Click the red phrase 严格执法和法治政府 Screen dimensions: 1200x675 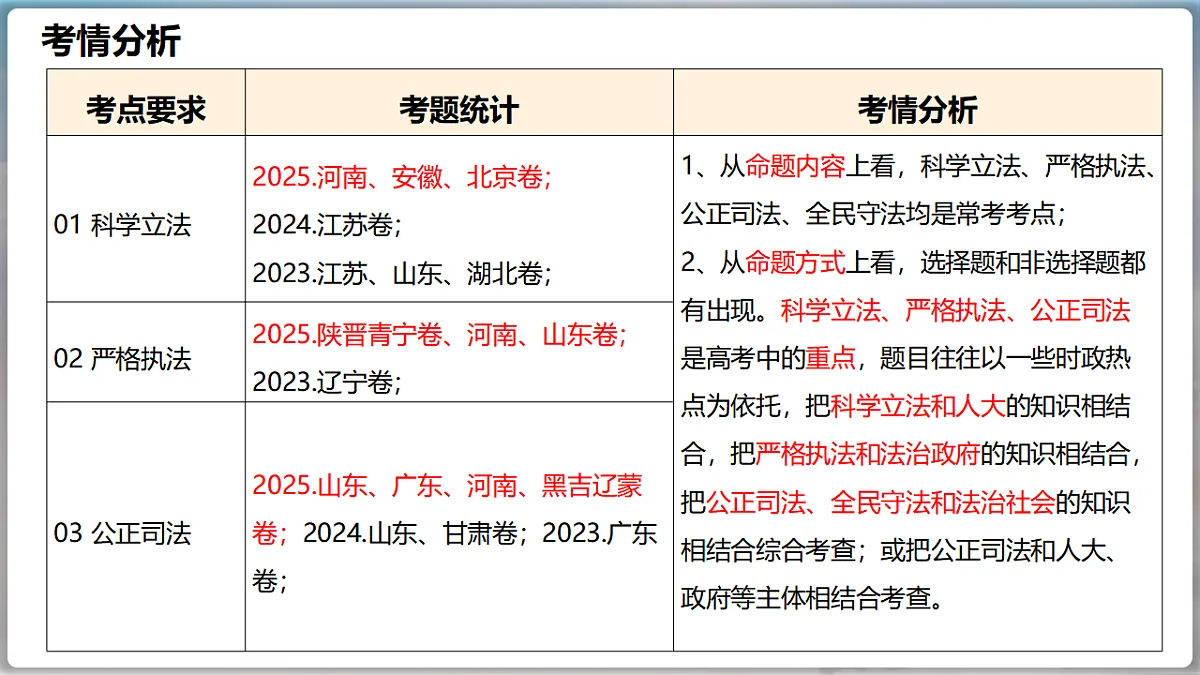[x=868, y=454]
